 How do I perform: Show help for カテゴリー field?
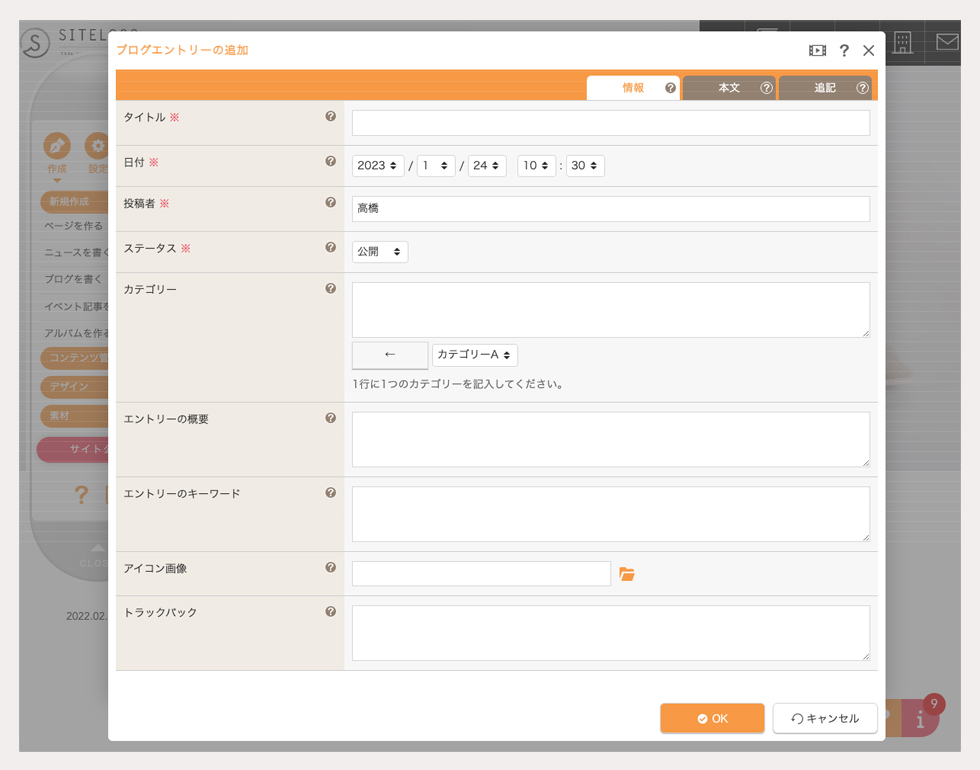[331, 289]
